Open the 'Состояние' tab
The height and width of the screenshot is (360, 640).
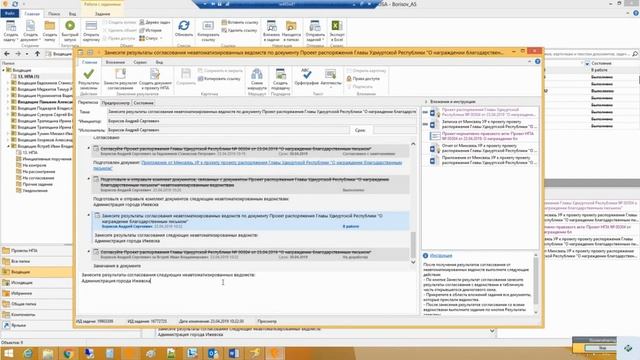(143, 103)
